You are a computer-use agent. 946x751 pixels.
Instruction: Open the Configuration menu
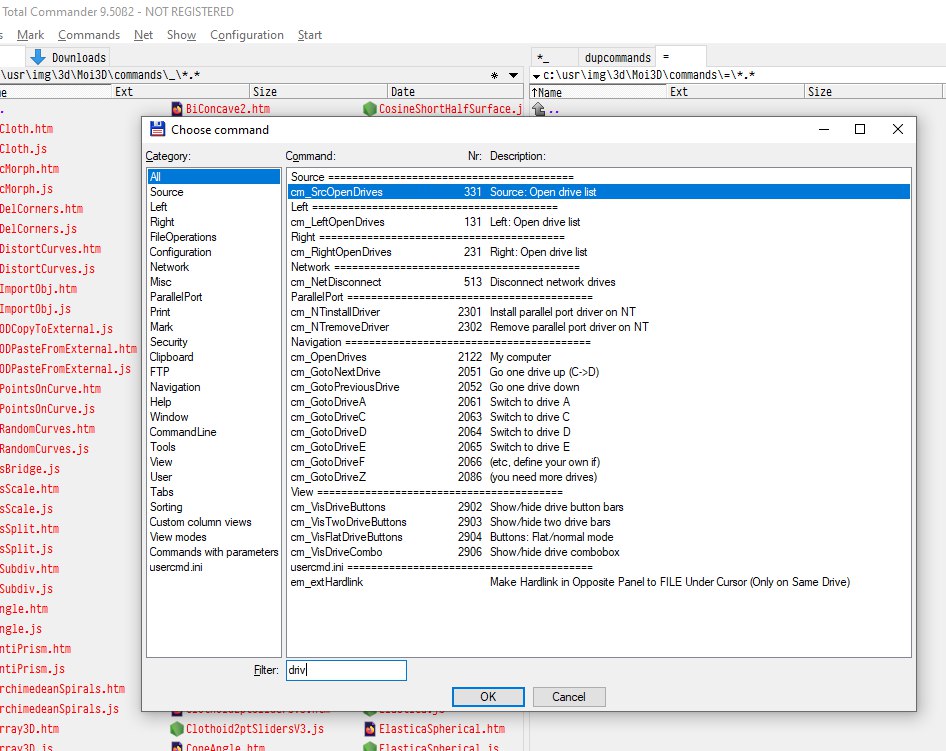pyautogui.click(x=247, y=35)
